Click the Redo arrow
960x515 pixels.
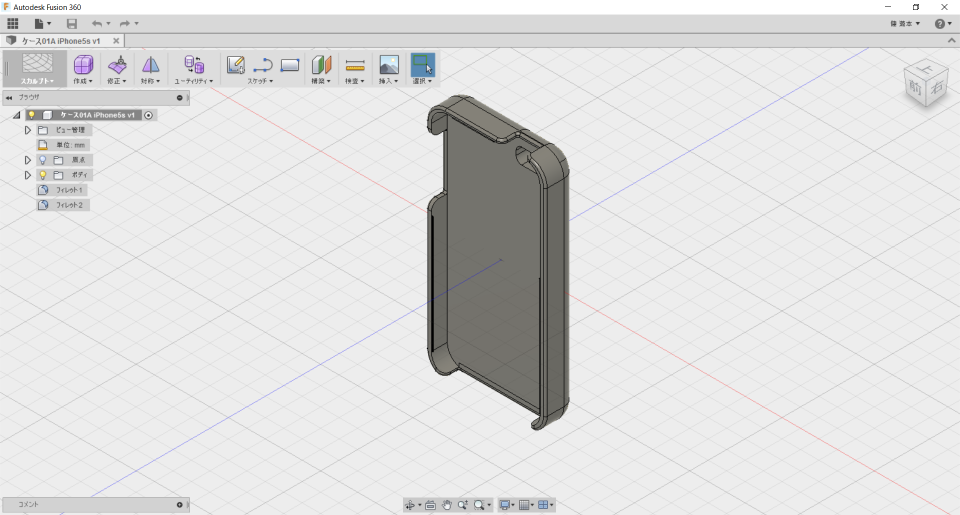pos(125,24)
